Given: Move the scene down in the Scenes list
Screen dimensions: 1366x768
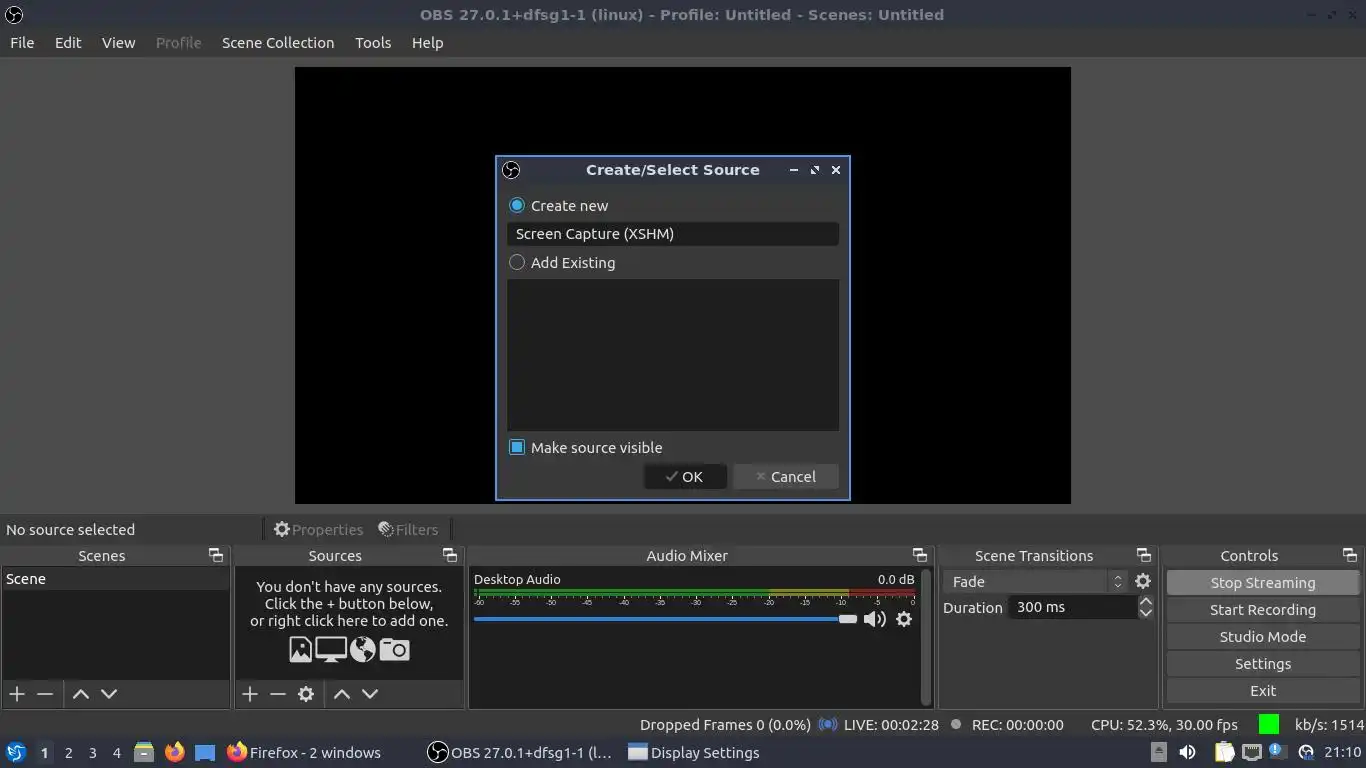Looking at the screenshot, I should pyautogui.click(x=109, y=694).
